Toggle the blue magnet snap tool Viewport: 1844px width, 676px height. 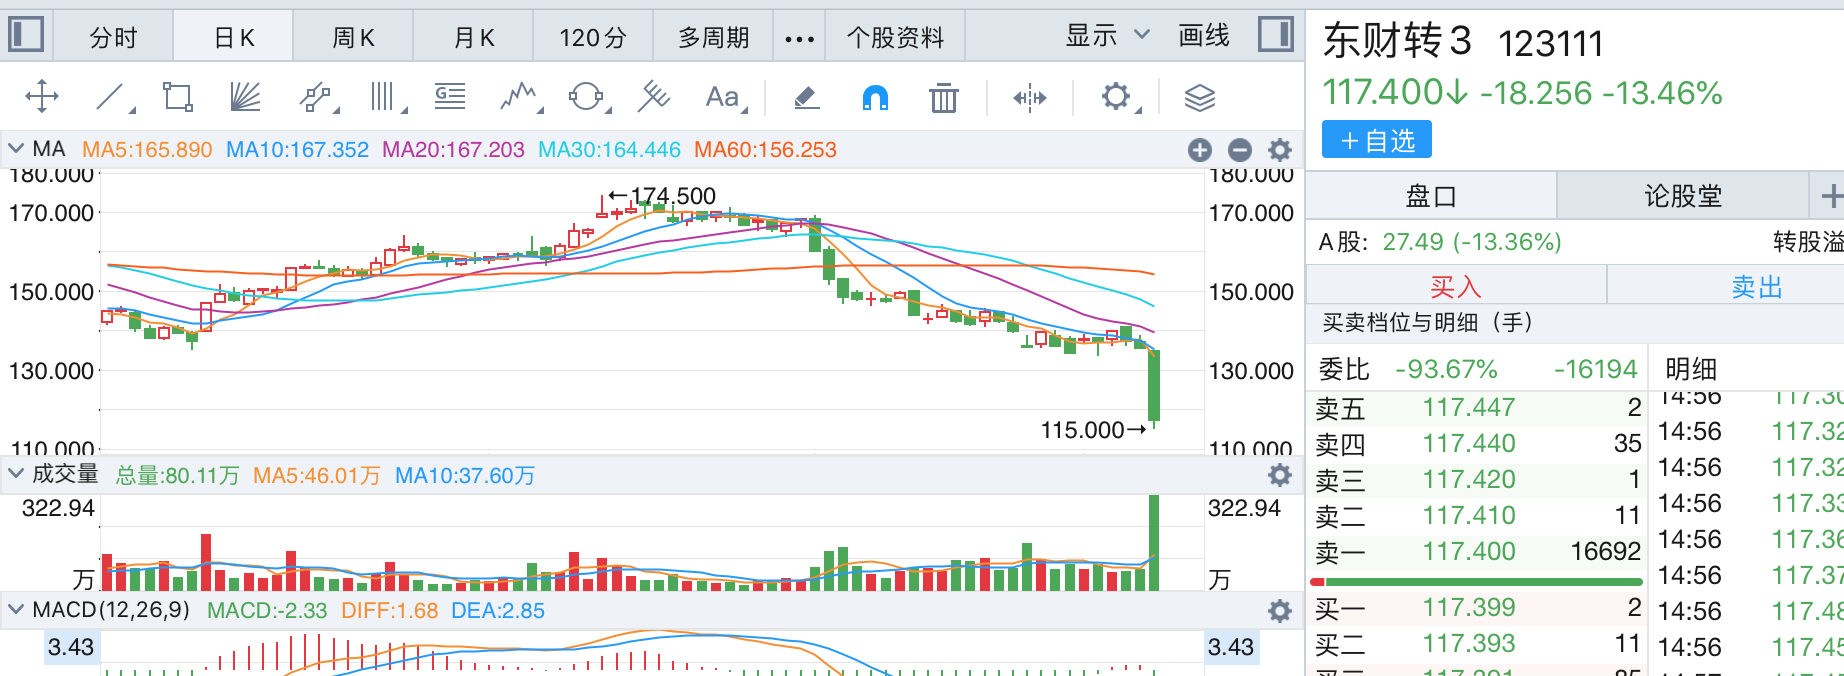(x=875, y=98)
